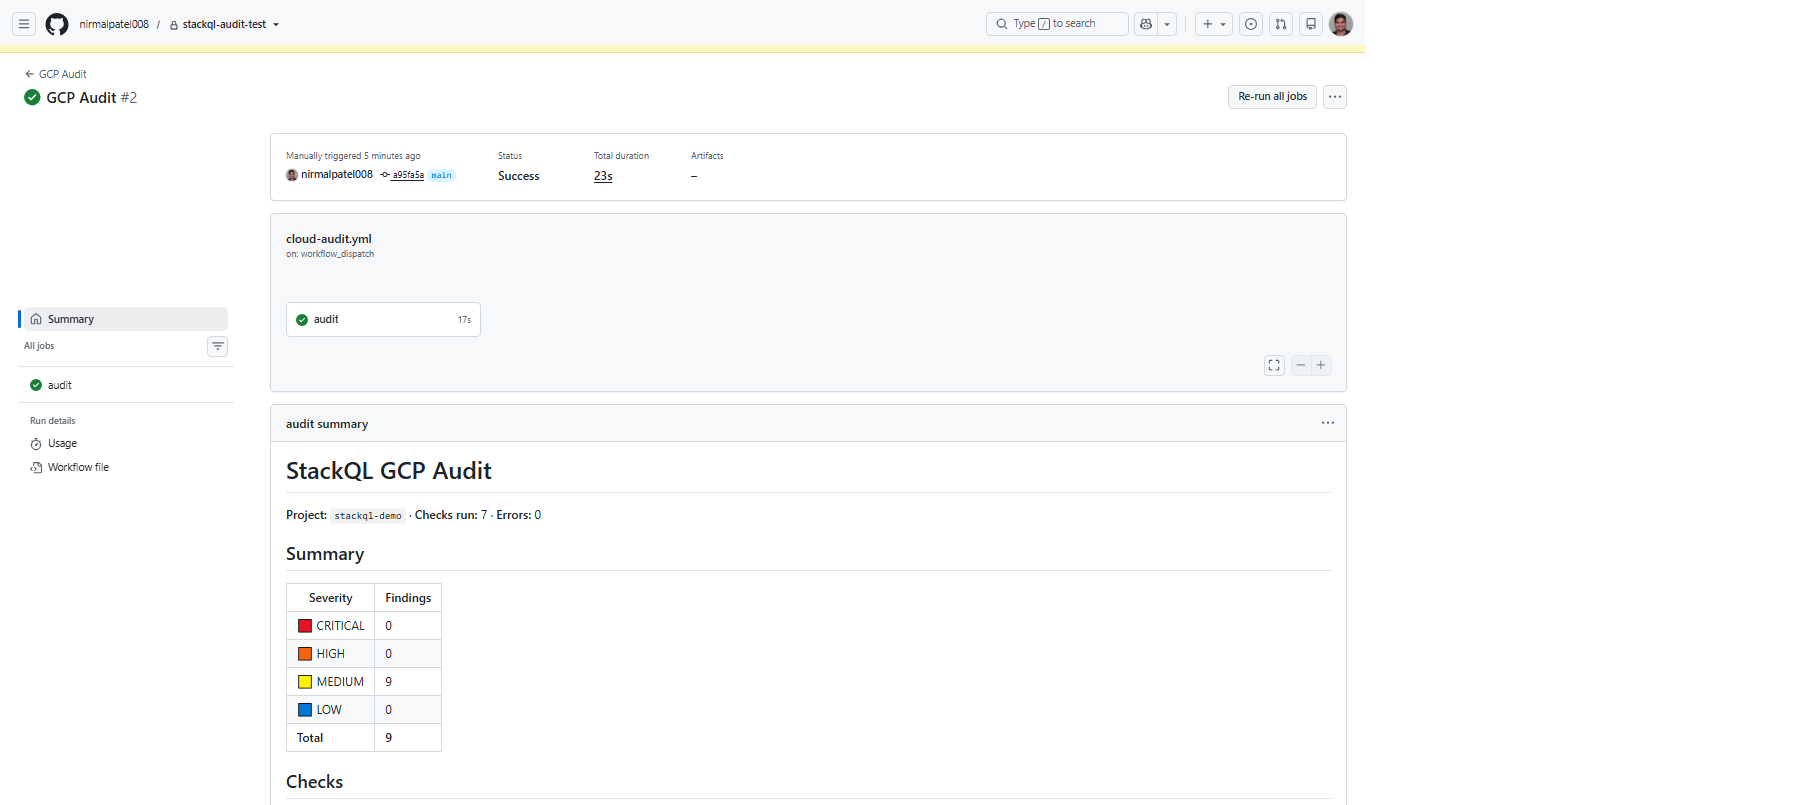The width and height of the screenshot is (1800, 805).
Task: Open the user profile avatar menu
Action: coord(1341,24)
